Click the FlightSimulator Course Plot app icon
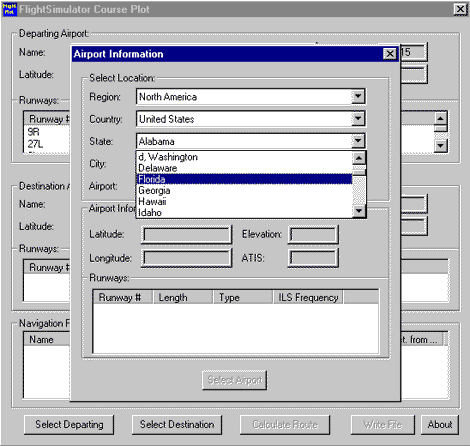This screenshot has width=470, height=446. (x=9, y=9)
